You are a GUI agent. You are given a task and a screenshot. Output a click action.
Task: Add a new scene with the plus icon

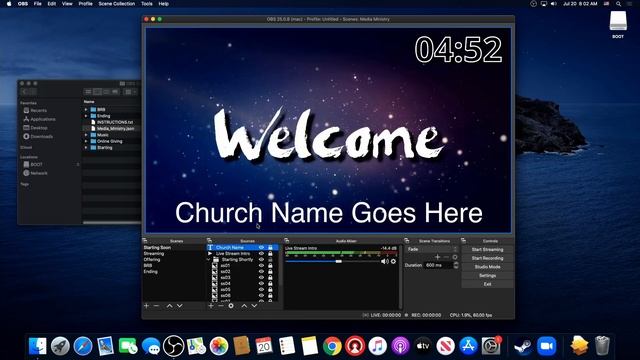(x=147, y=306)
